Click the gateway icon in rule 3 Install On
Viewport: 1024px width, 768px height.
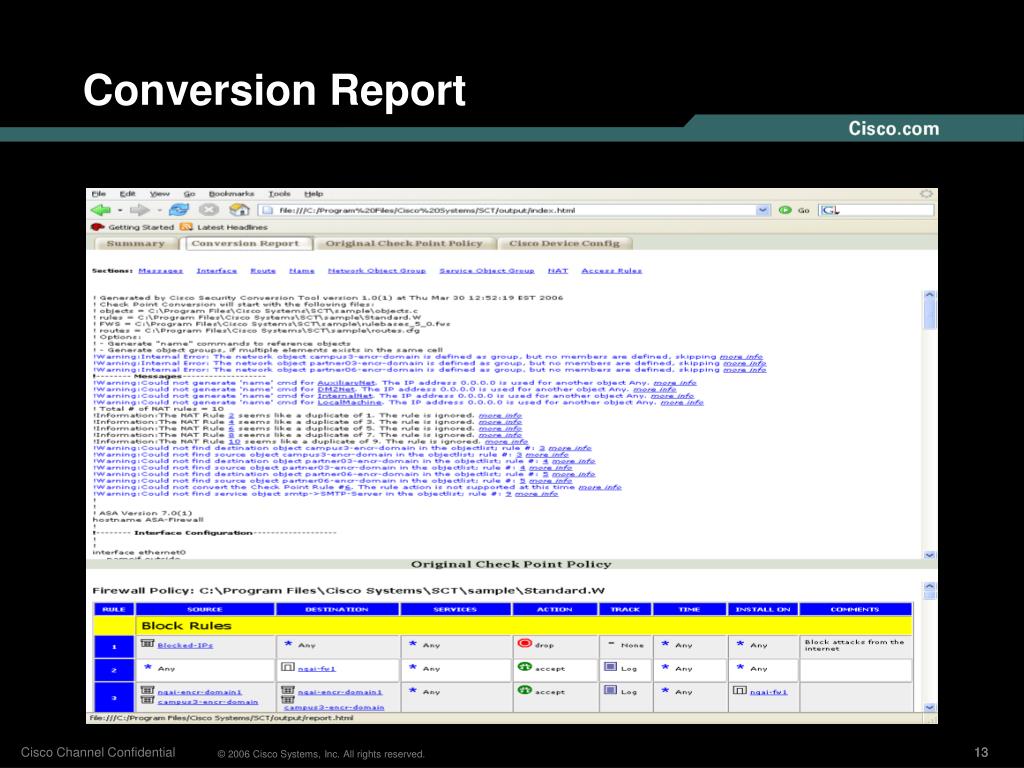[739, 690]
